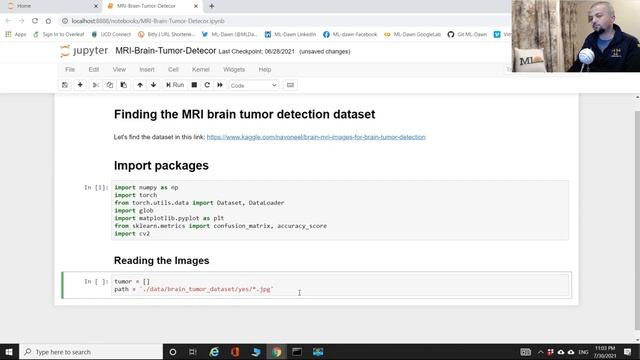Open the Windows Start menu
Screen dimensions: 640x360
tap(9, 351)
